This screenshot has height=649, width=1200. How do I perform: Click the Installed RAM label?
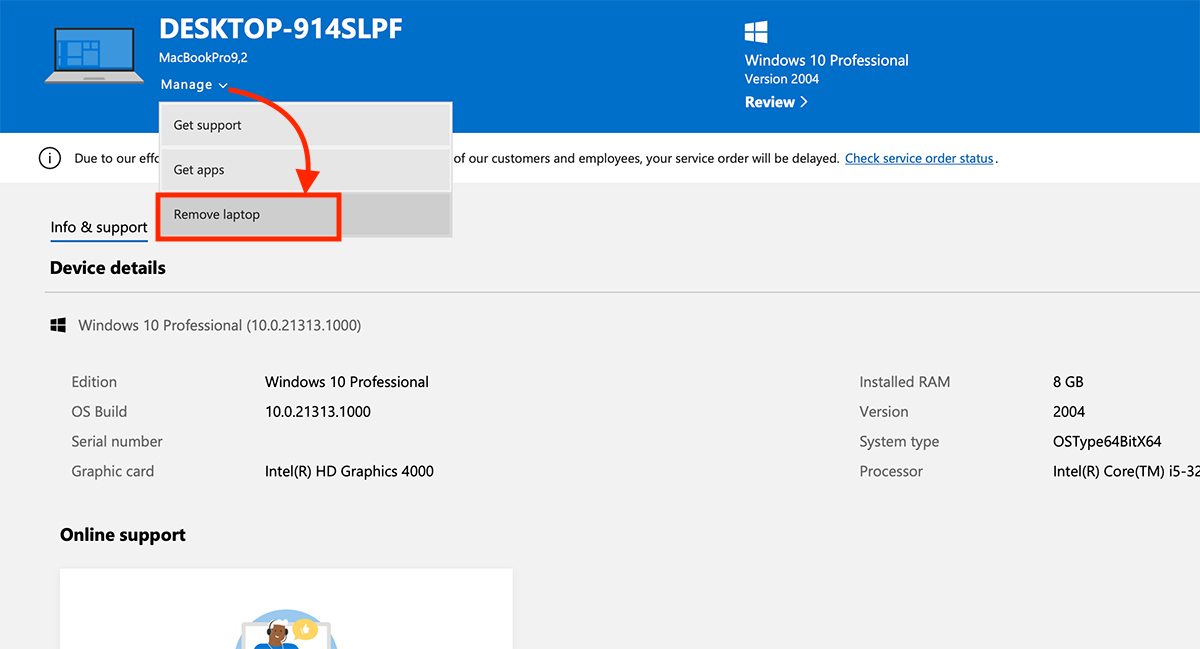905,382
